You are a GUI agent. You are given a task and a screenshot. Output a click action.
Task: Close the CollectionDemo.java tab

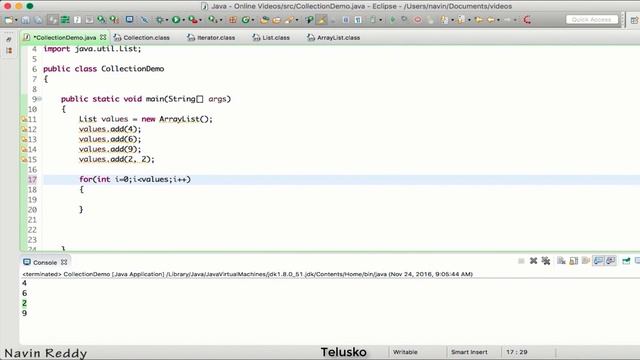103,37
